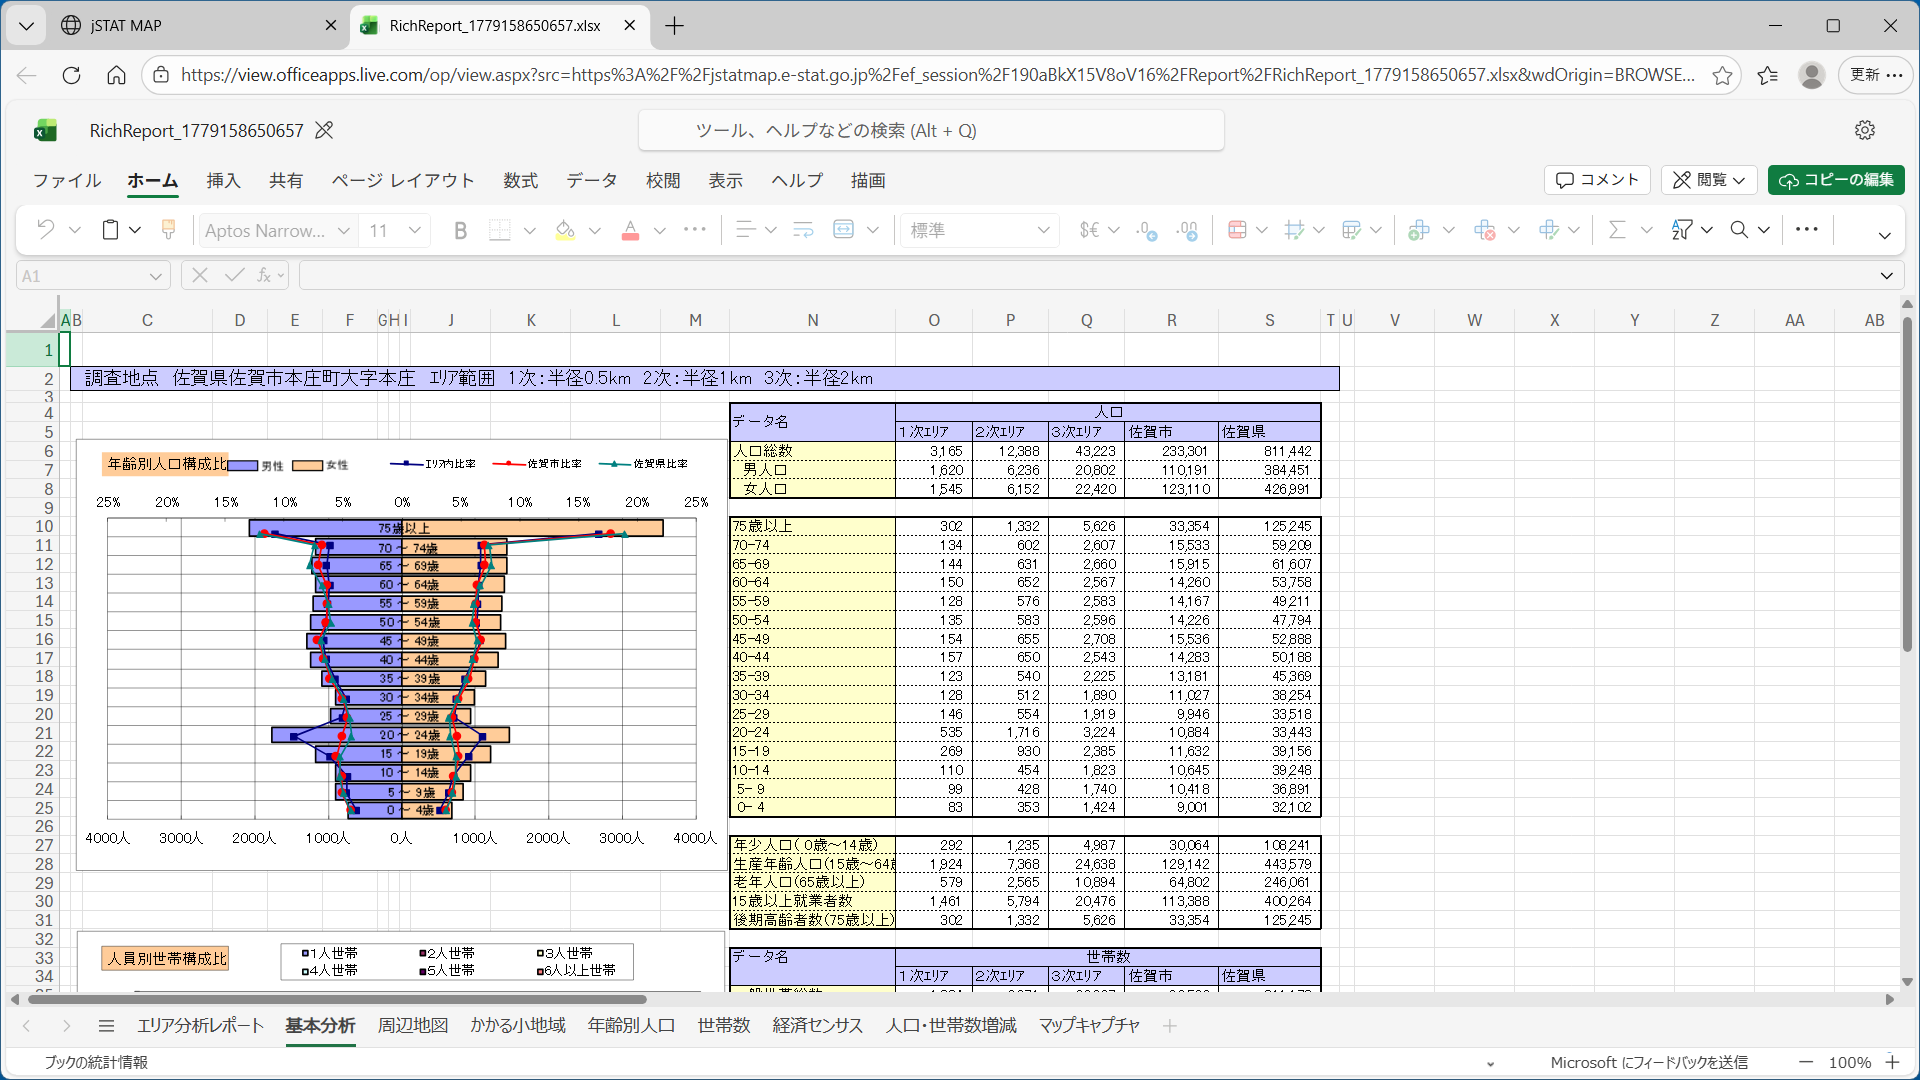Image resolution: width=1920 pixels, height=1080 pixels.
Task: Click the font color red swatch
Action: [630, 230]
